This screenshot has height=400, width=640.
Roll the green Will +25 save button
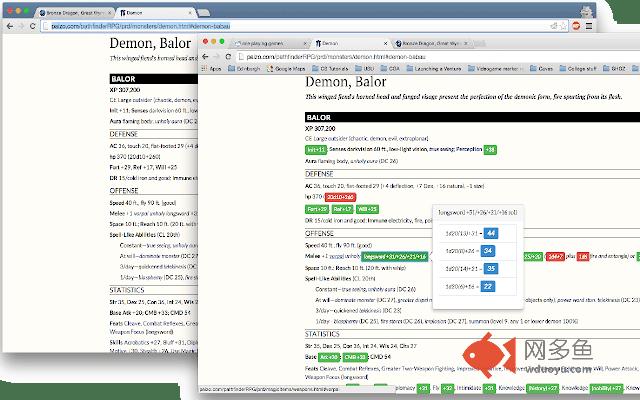point(367,209)
